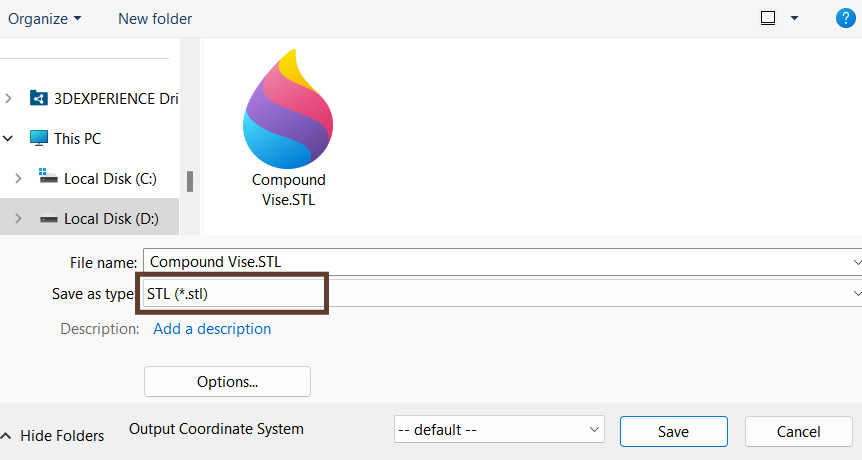The image size is (862, 460).
Task: Click the New folder button
Action: pos(155,18)
